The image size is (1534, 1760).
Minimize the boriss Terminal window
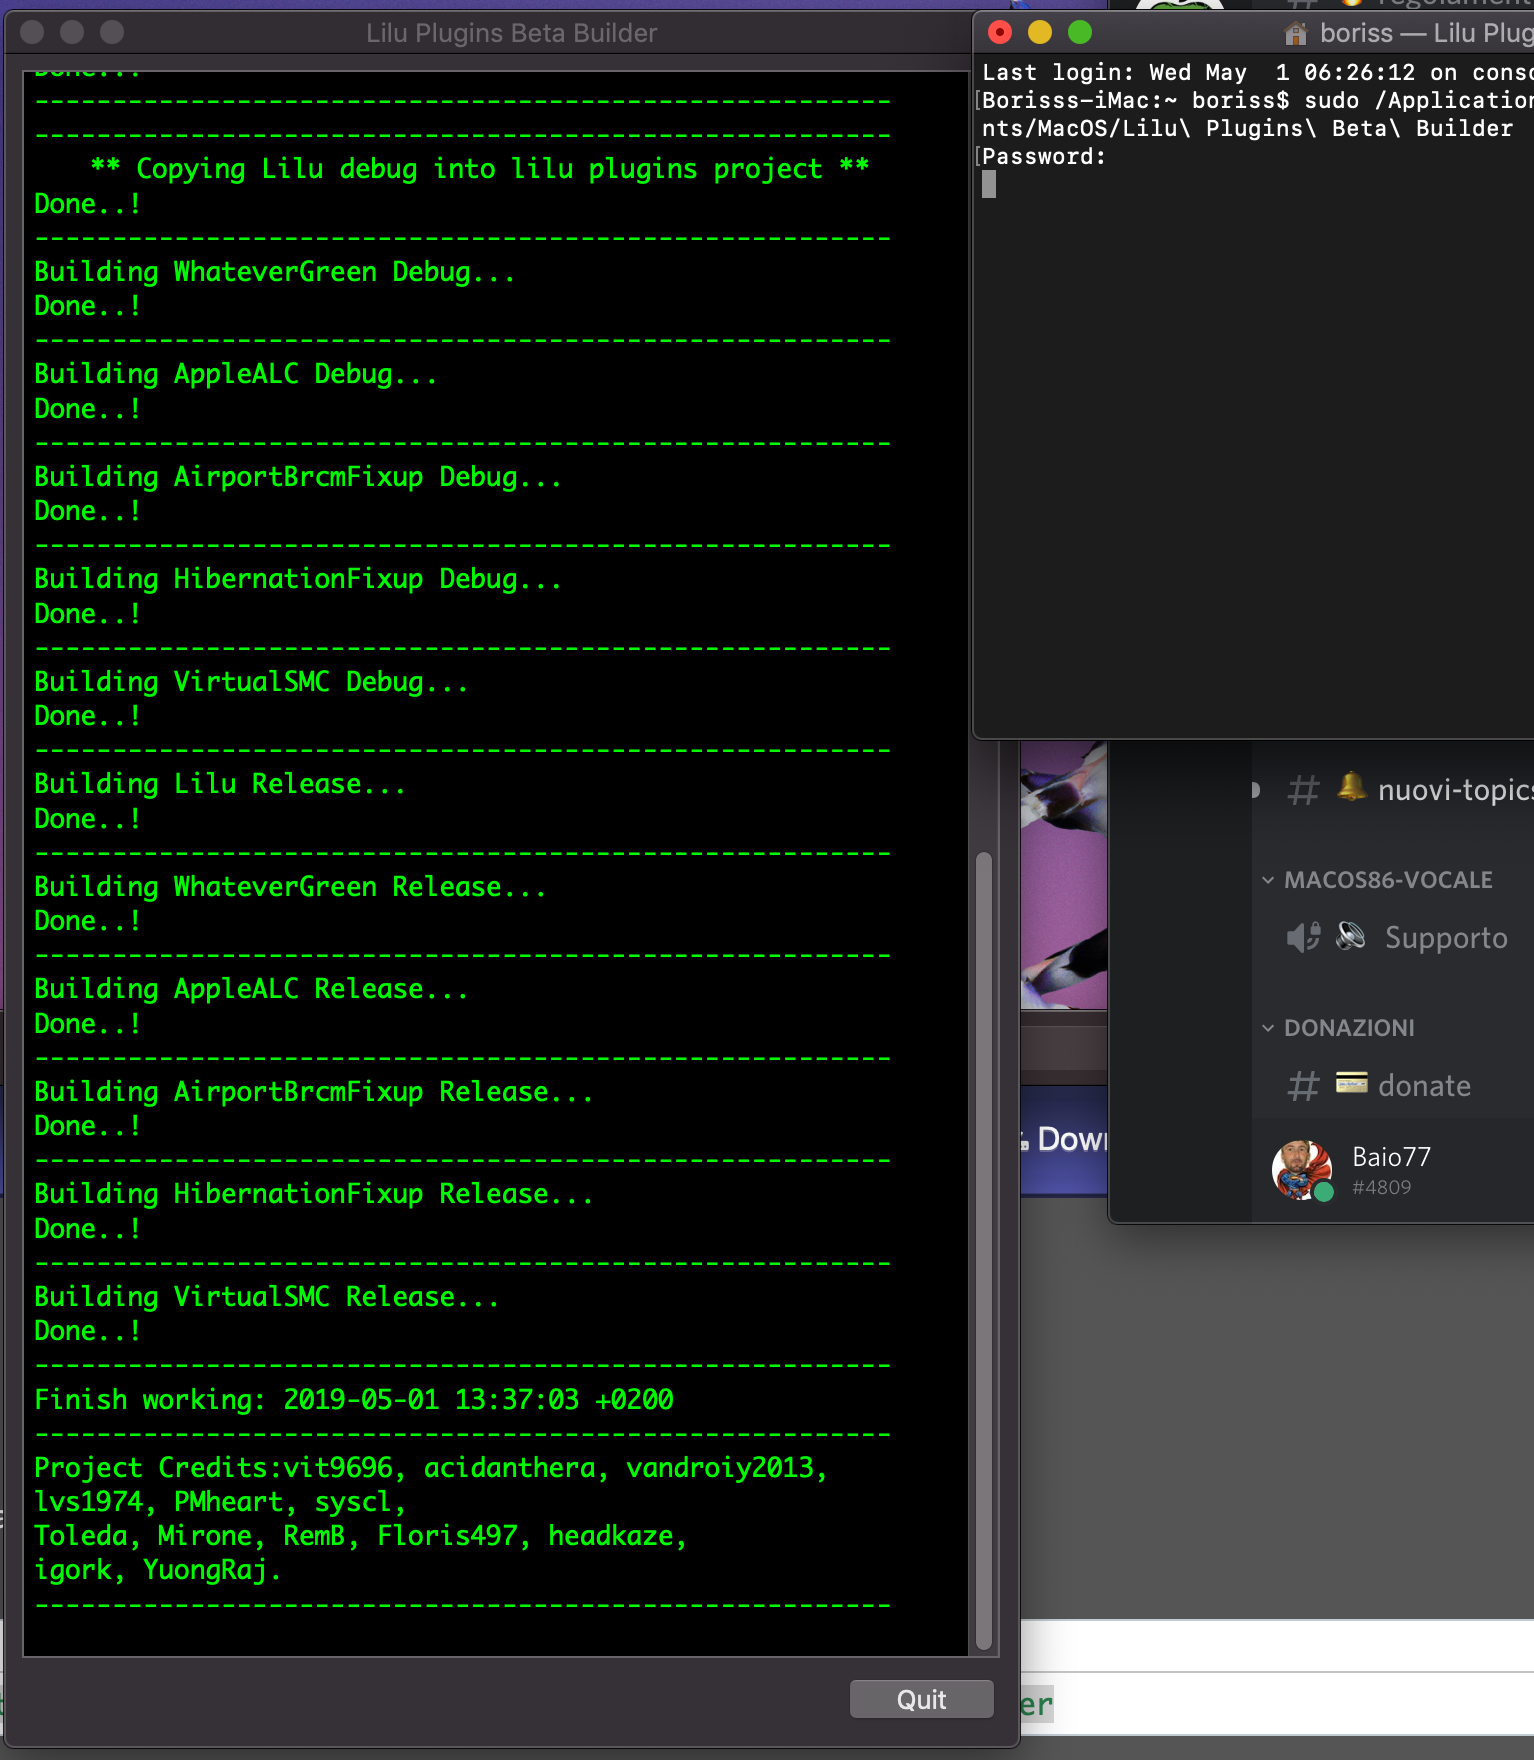[x=1040, y=32]
